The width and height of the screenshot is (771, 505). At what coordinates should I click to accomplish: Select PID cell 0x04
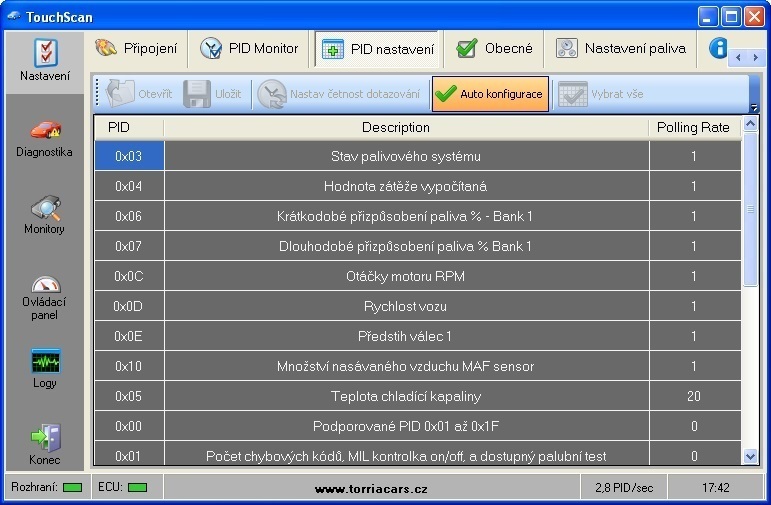[x=129, y=186]
